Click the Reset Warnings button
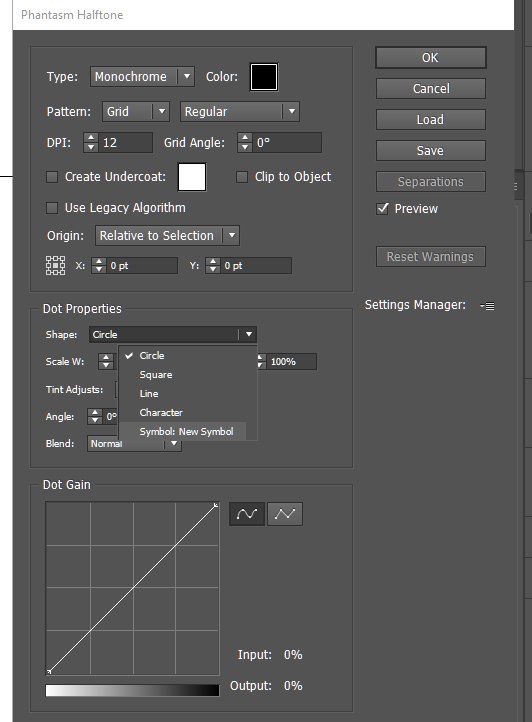Screen dimensions: 532x722 tap(431, 256)
